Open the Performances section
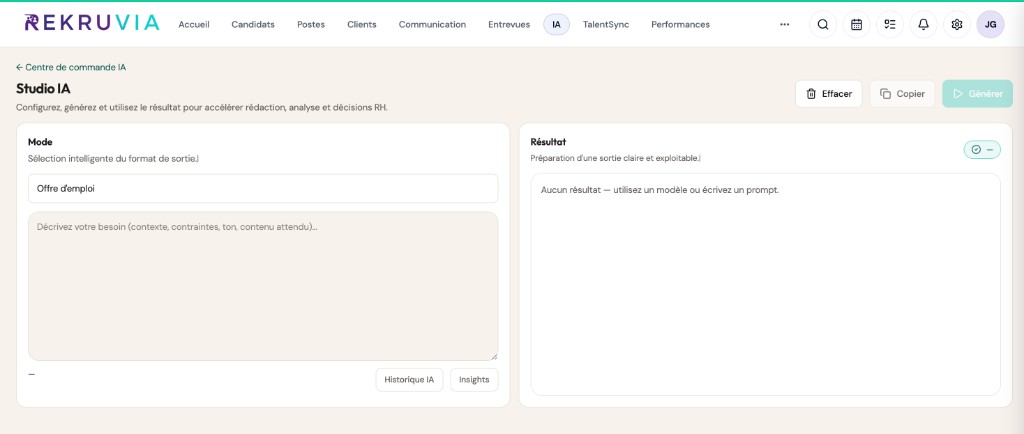This screenshot has width=1024, height=434. (x=680, y=25)
